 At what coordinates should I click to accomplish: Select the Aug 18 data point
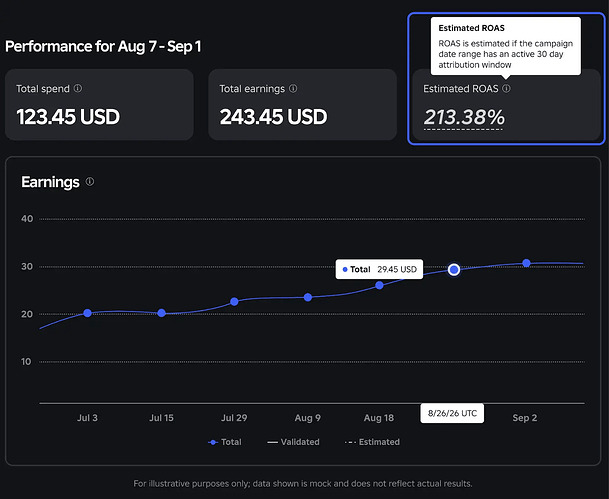coord(379,285)
